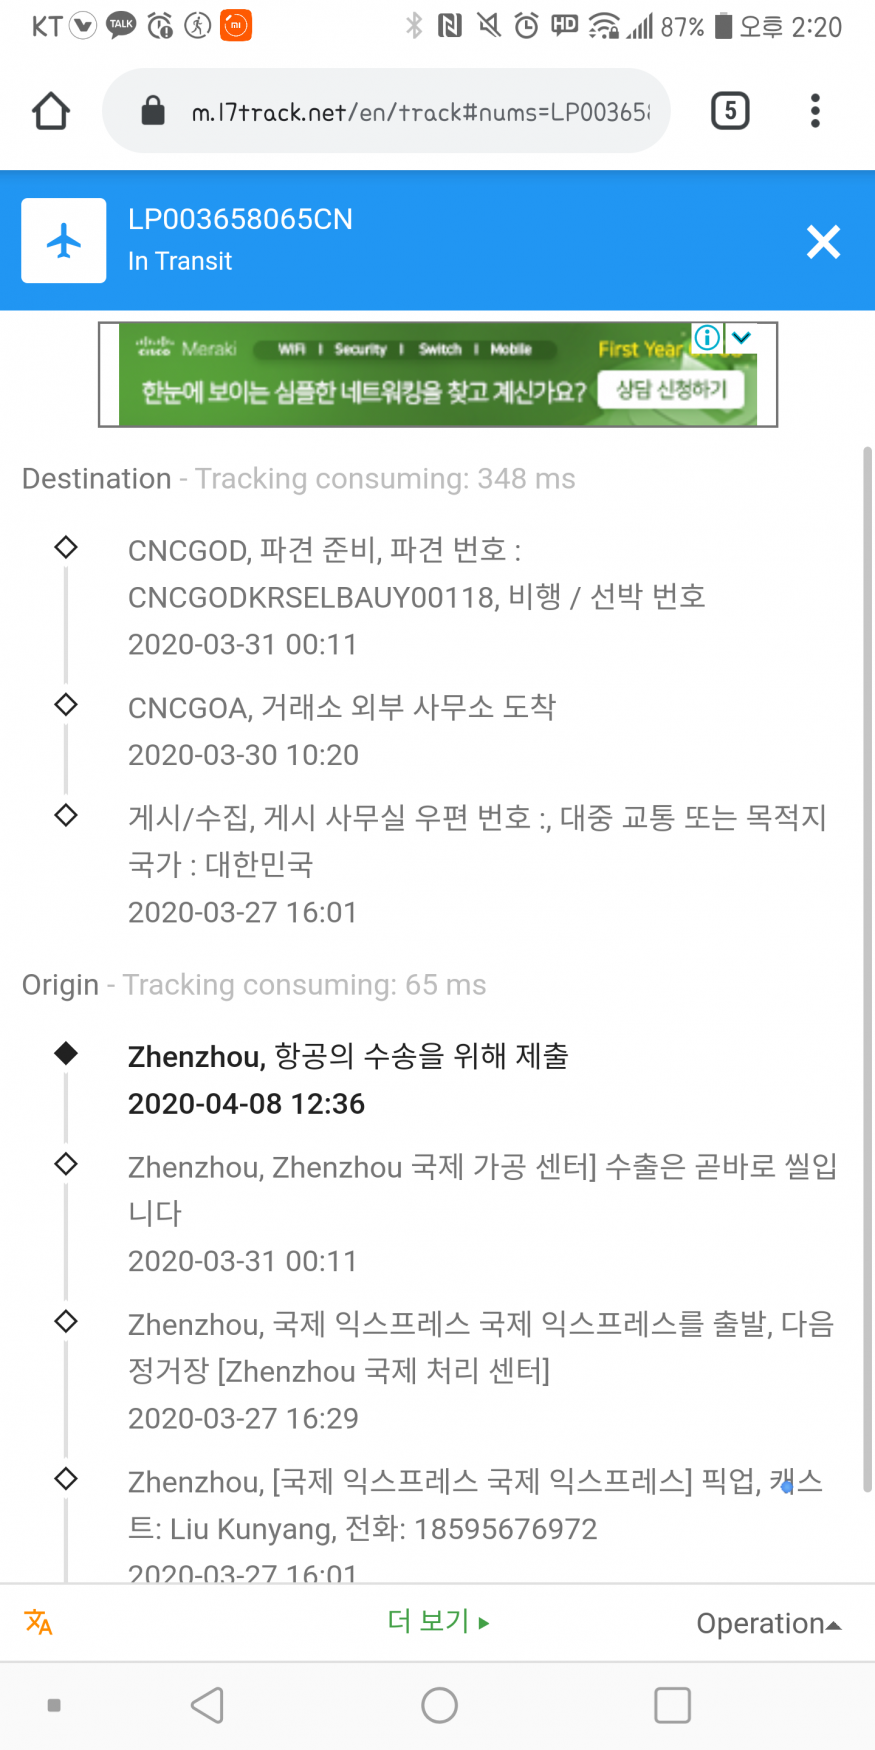The height and width of the screenshot is (1750, 875).
Task: Expand the Operation menu
Action: (768, 1623)
